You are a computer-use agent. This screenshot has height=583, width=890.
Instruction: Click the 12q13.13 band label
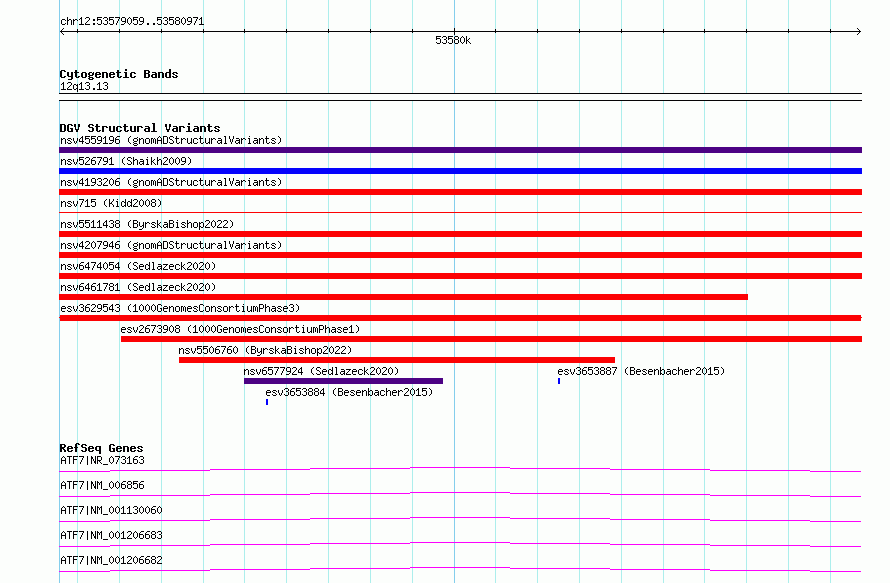click(x=84, y=86)
